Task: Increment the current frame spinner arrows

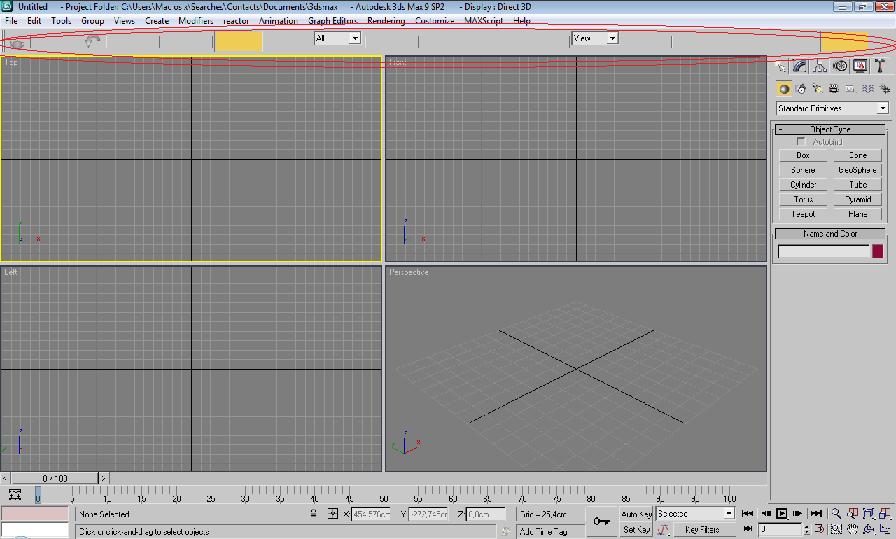Action: tap(806, 529)
